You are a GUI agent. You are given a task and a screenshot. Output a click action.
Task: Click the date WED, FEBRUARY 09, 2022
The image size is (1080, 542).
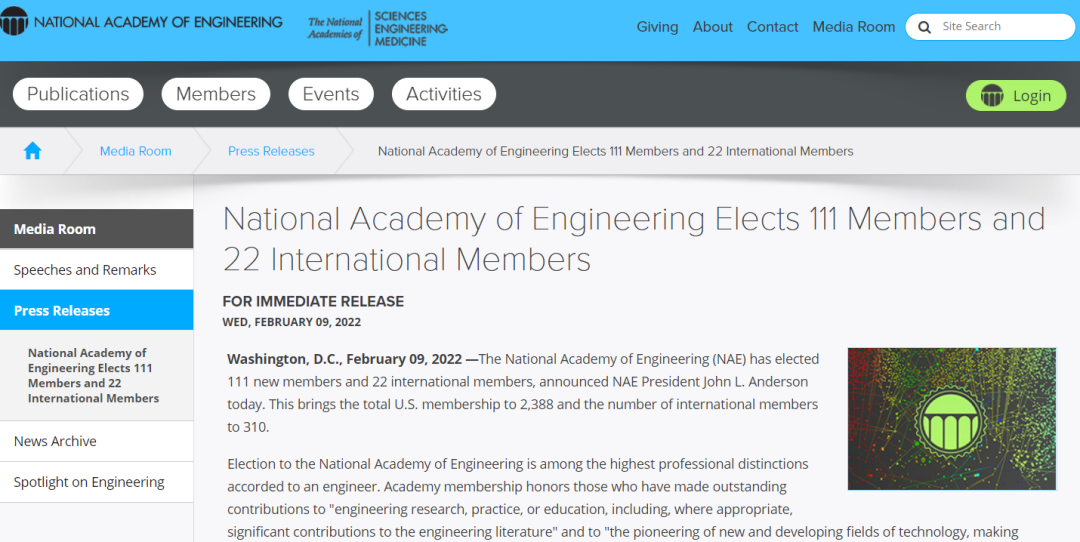(291, 322)
